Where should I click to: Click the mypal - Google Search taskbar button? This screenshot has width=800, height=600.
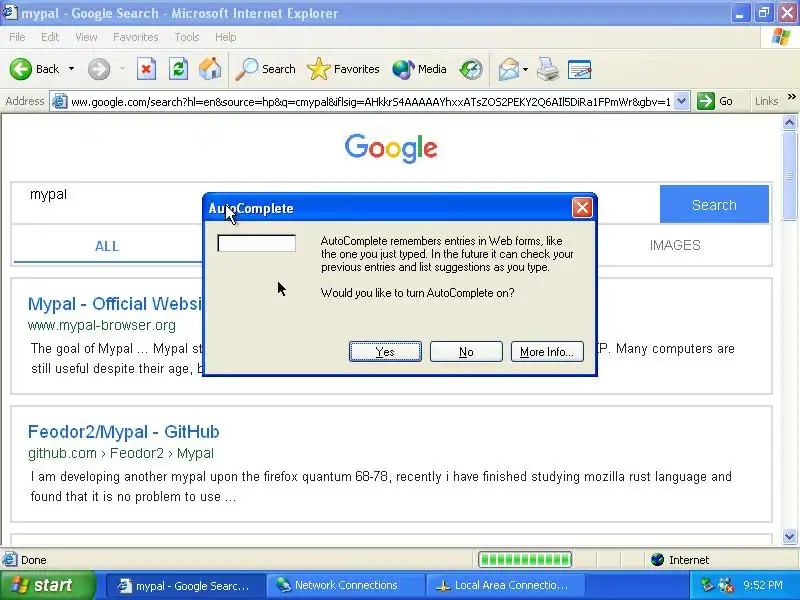pos(186,585)
